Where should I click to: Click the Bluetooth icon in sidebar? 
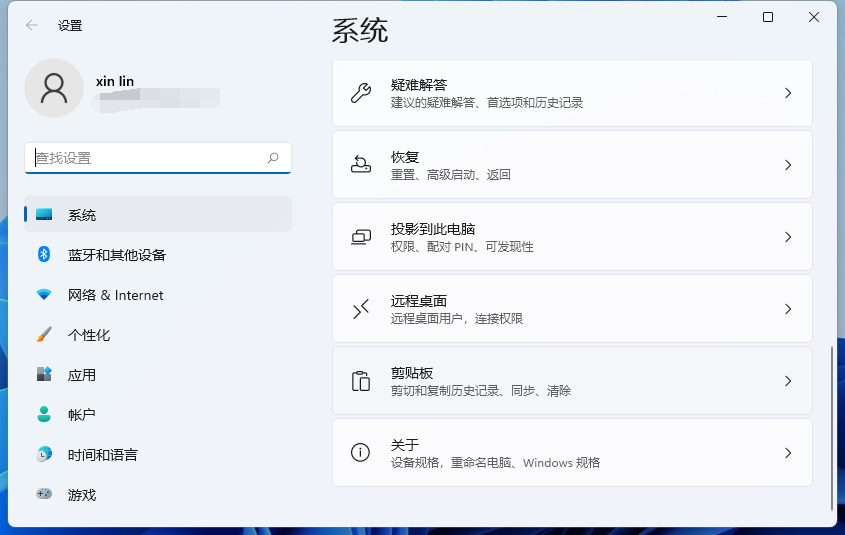point(44,254)
